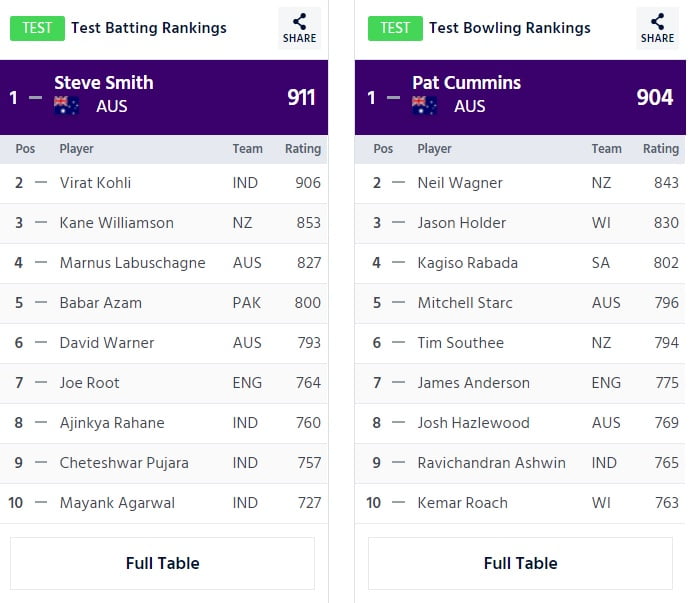Select Steve Smith's top-ranked batting banner
Screen dimensions: 690x603
[x=164, y=97]
